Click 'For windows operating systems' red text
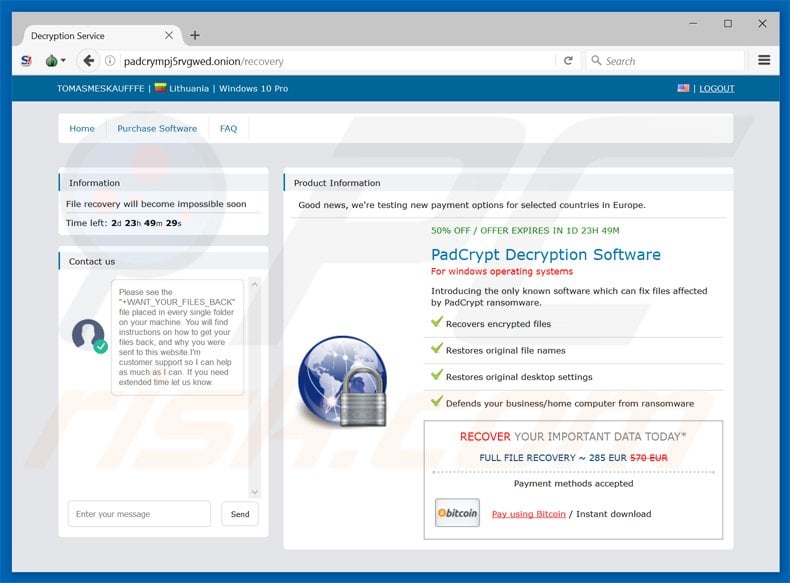790x583 pixels. pyautogui.click(x=502, y=271)
